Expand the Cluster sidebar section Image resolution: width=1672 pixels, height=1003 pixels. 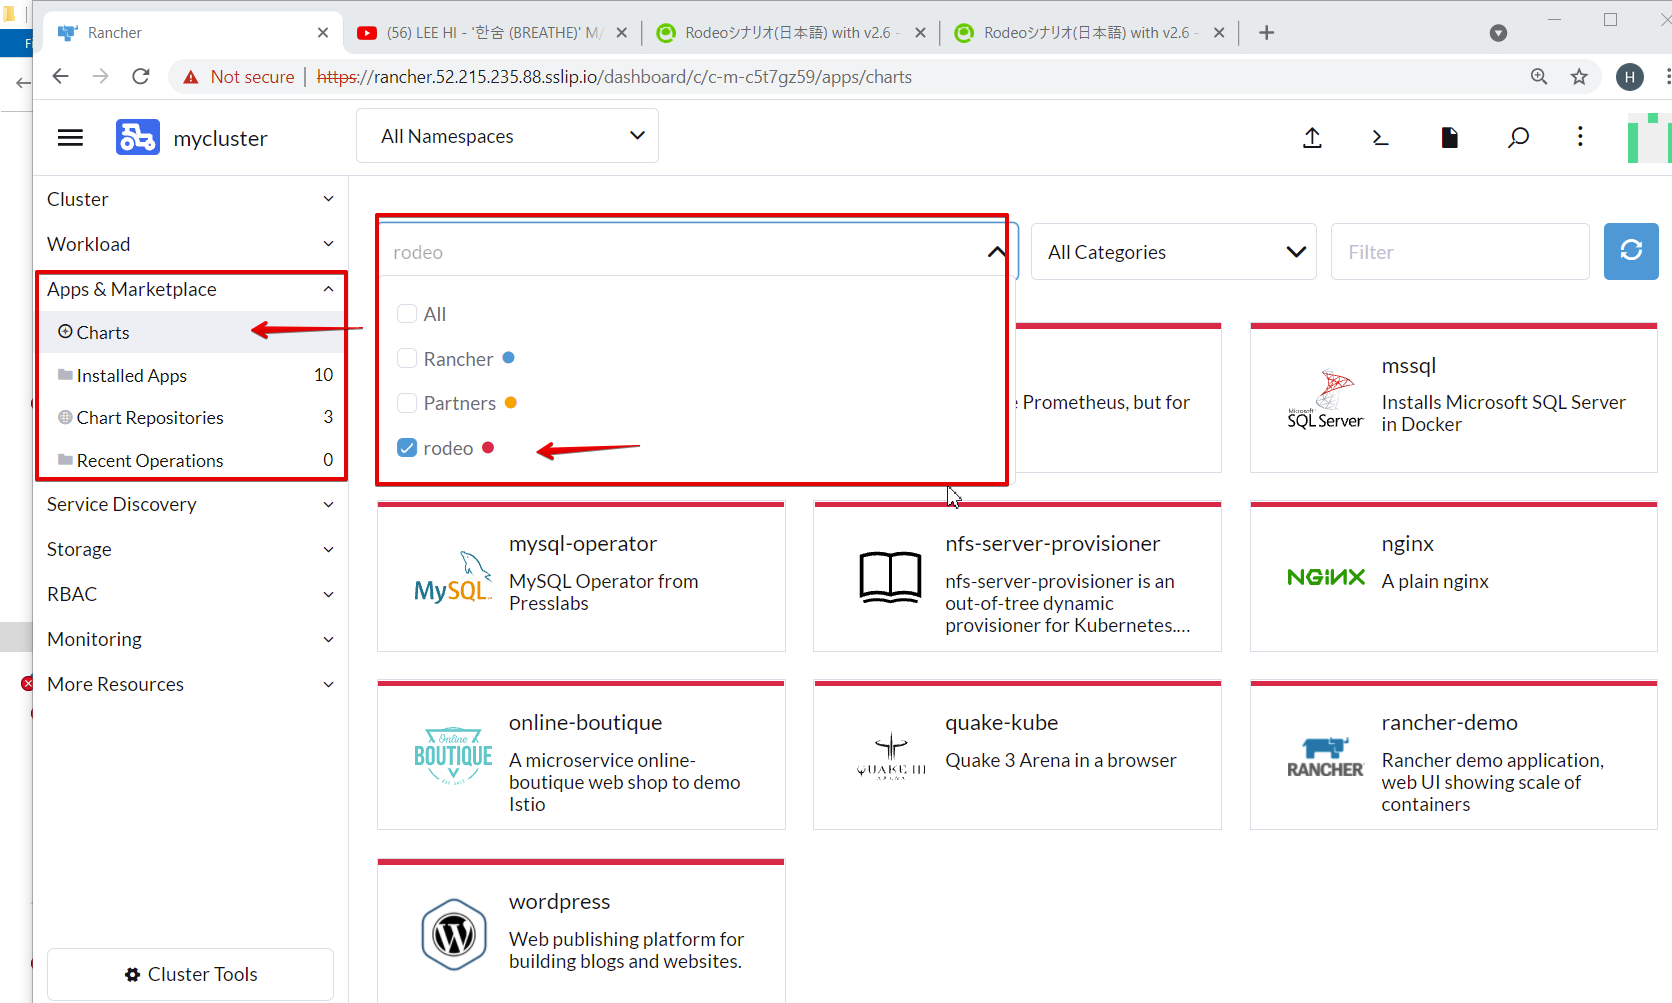click(x=190, y=199)
